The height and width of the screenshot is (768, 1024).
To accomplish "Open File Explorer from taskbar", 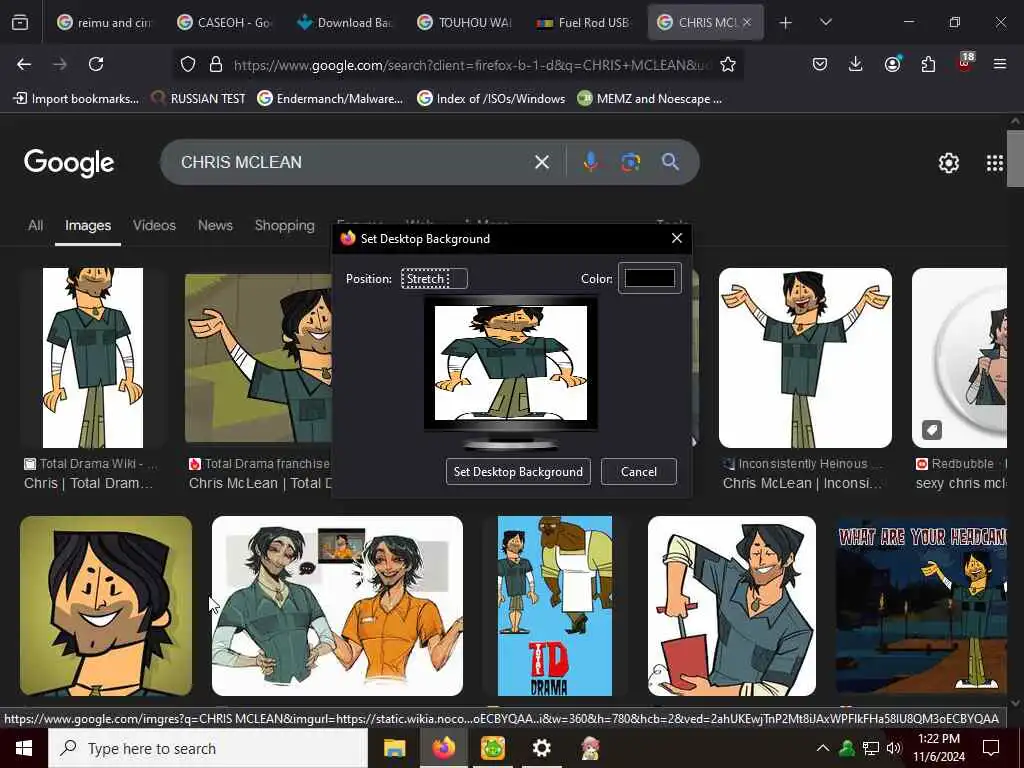I will click(x=394, y=748).
